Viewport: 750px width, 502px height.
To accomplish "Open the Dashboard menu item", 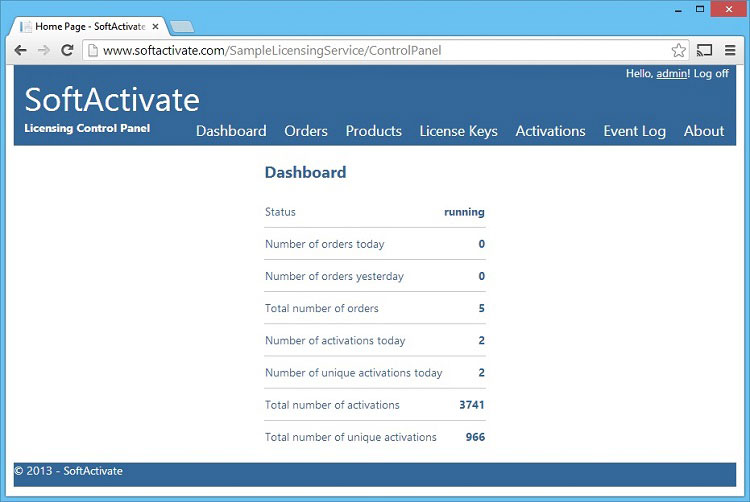I will pos(231,131).
